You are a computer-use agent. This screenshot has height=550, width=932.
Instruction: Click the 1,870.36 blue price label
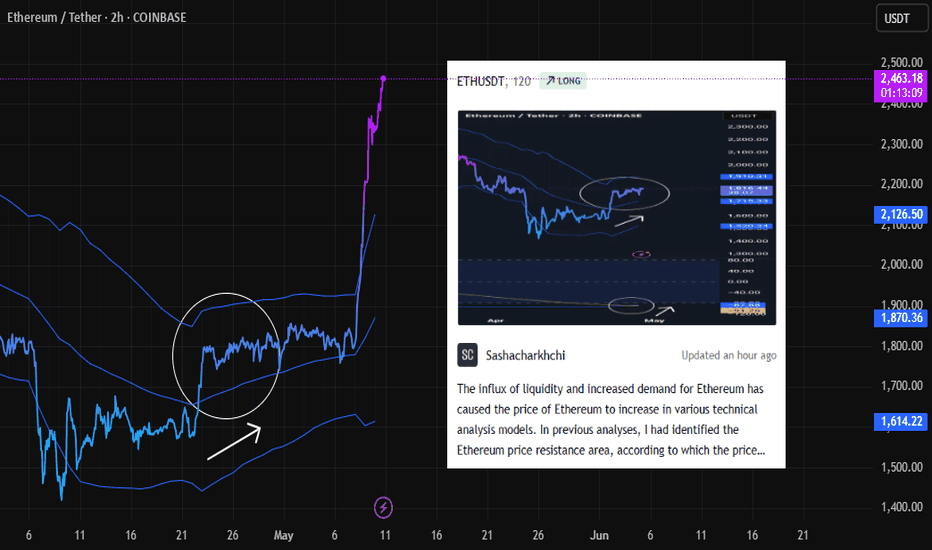coord(901,318)
